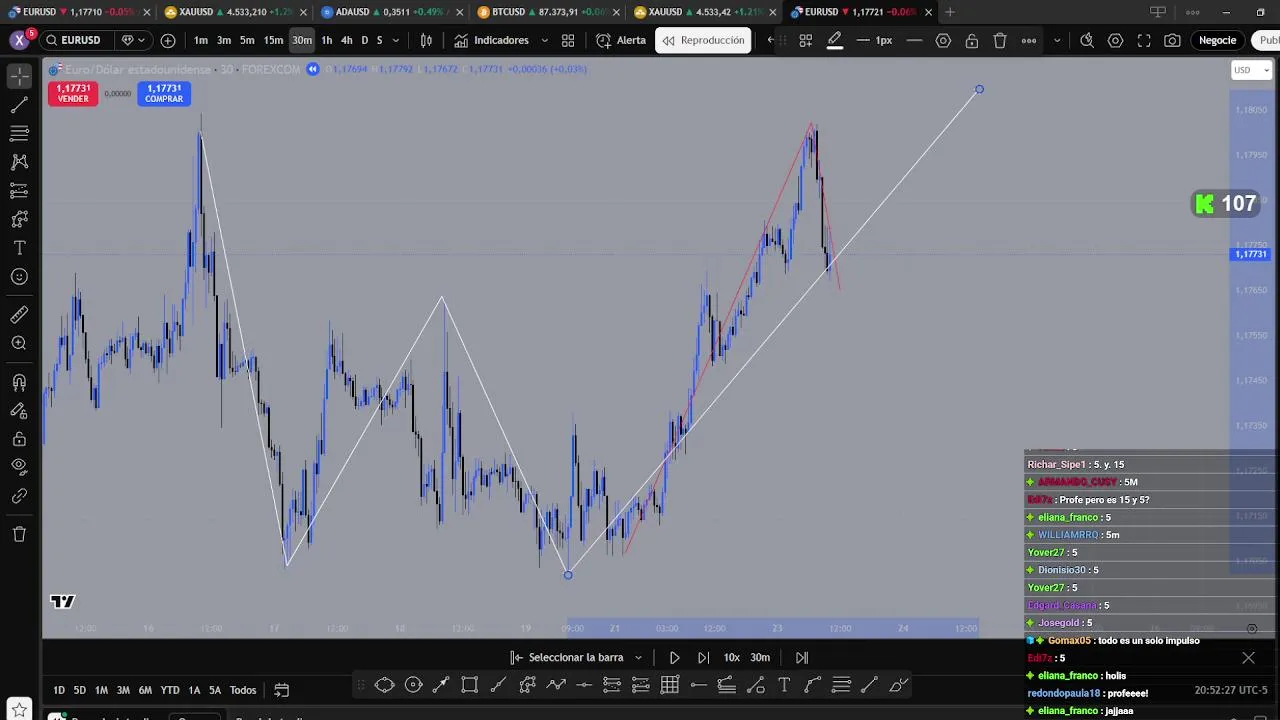Open the Fibonacci tools group
This screenshot has height=720, width=1280.
[x=19, y=133]
